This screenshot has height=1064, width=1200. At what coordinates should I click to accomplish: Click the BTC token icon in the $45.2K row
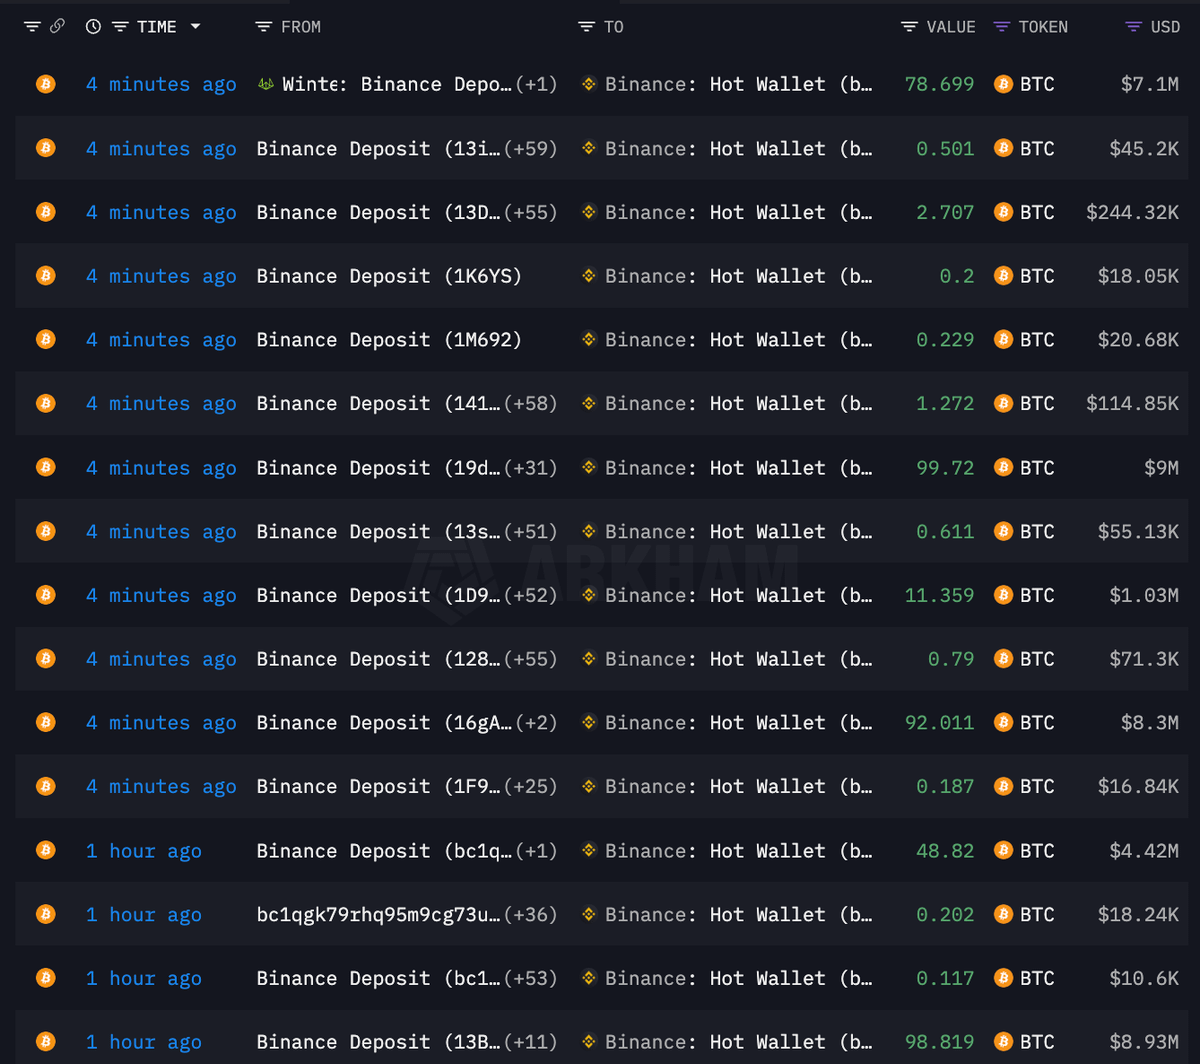(x=1003, y=148)
